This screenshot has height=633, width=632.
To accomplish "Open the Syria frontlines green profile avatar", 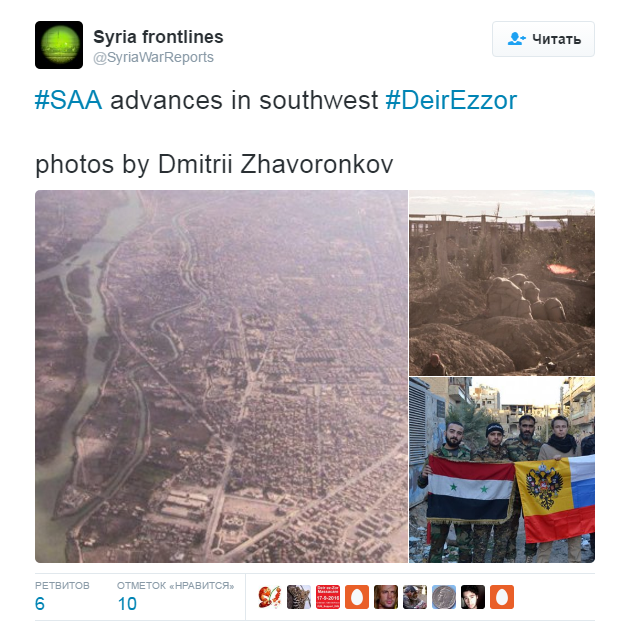I will click(x=59, y=45).
